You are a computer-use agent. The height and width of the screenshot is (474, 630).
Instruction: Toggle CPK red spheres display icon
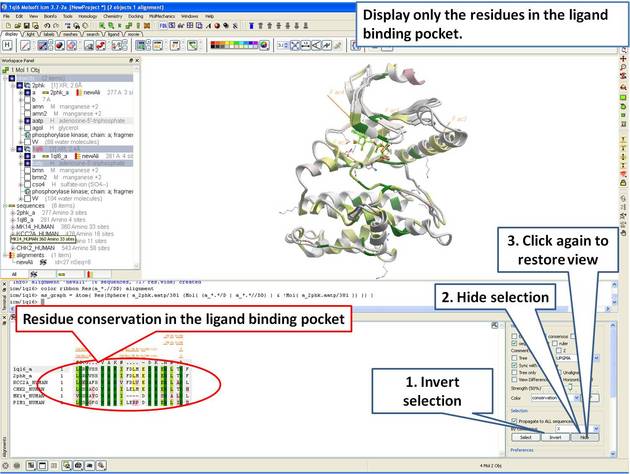pyautogui.click(x=59, y=45)
